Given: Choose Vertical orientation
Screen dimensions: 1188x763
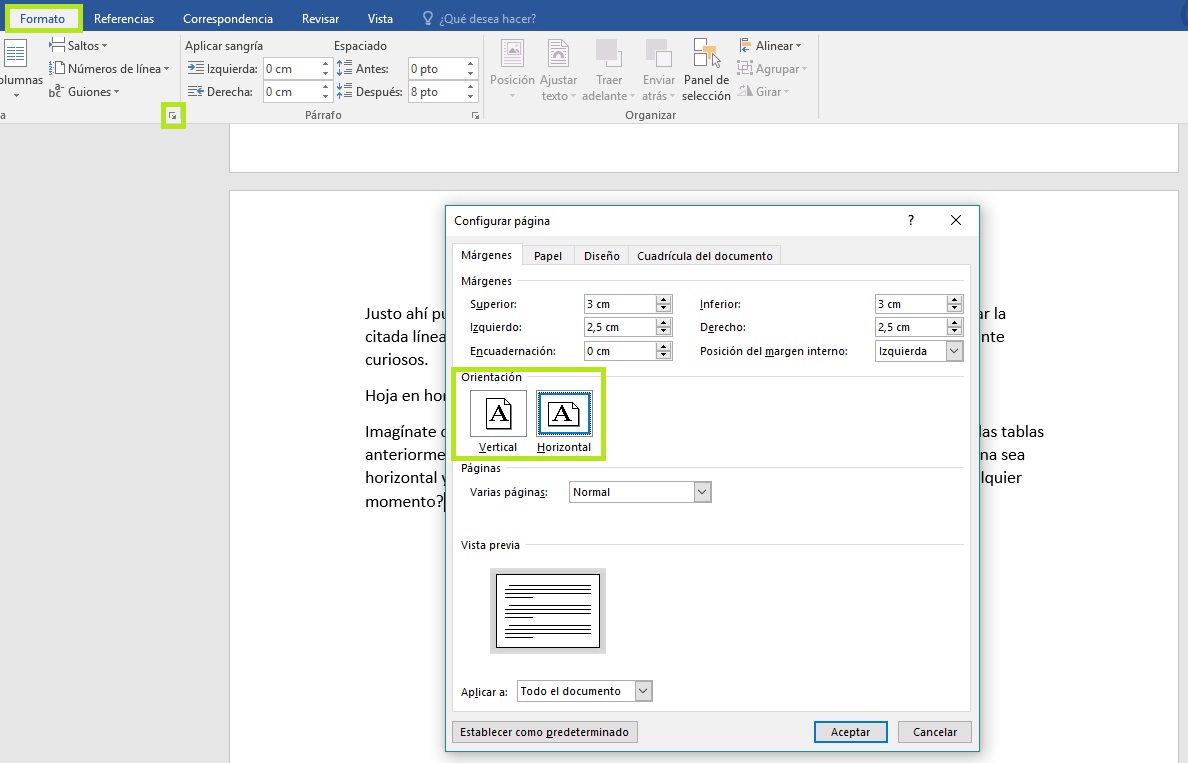Looking at the screenshot, I should tap(498, 422).
